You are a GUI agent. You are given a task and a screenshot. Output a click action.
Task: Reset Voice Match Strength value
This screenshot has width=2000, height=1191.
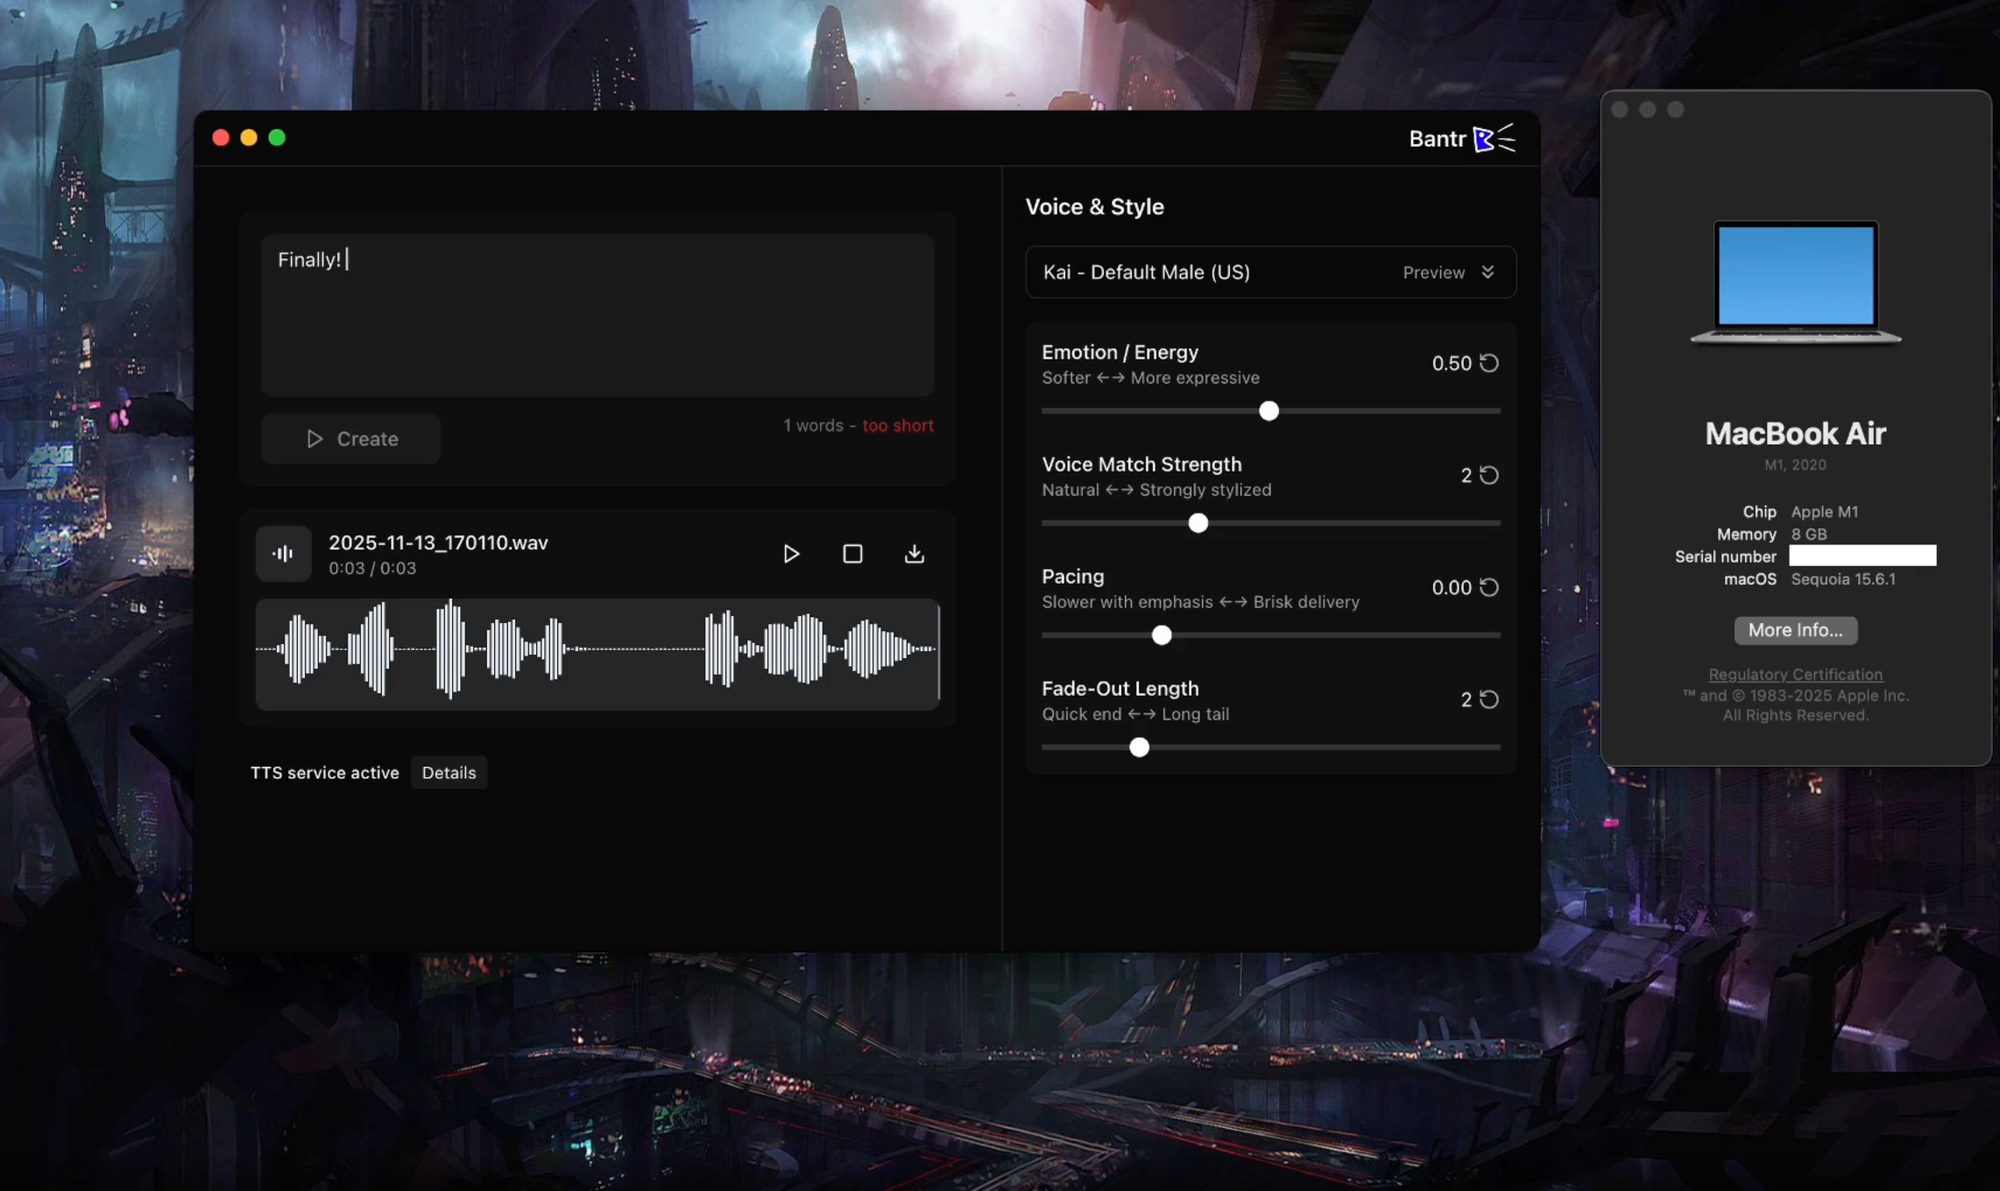tap(1489, 475)
